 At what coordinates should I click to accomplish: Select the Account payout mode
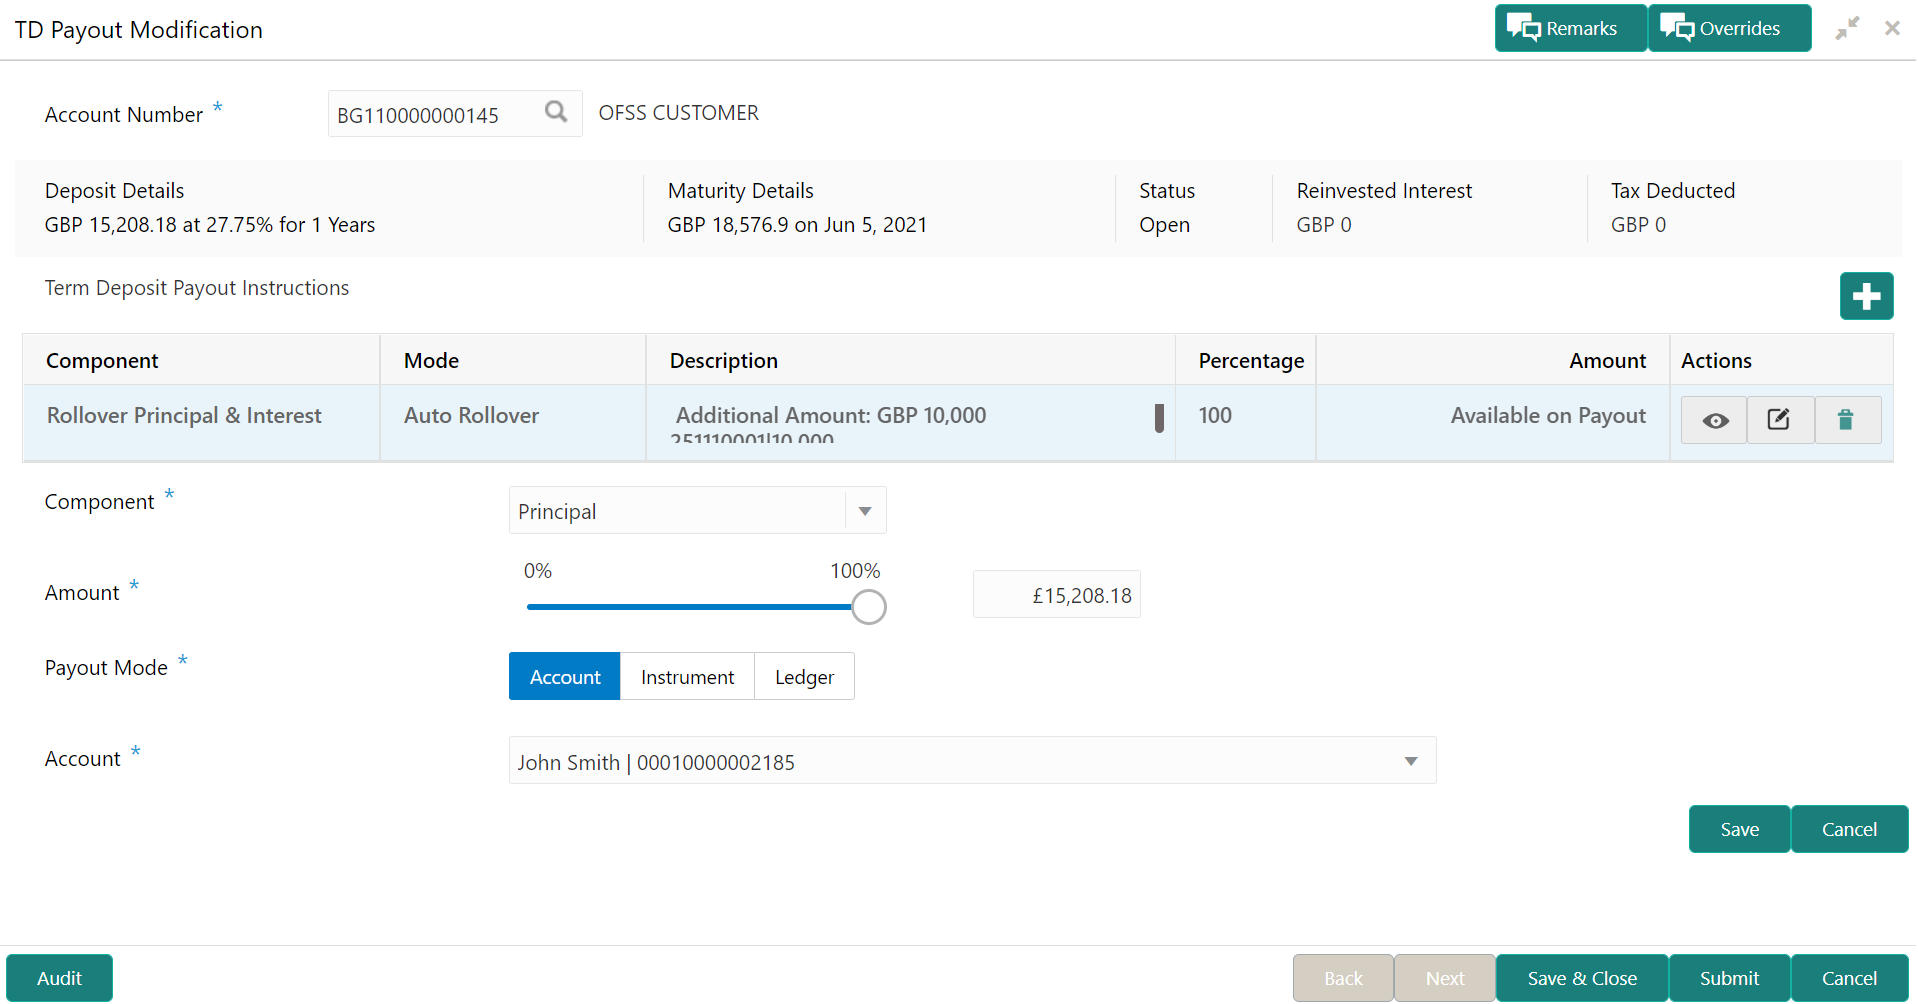565,677
